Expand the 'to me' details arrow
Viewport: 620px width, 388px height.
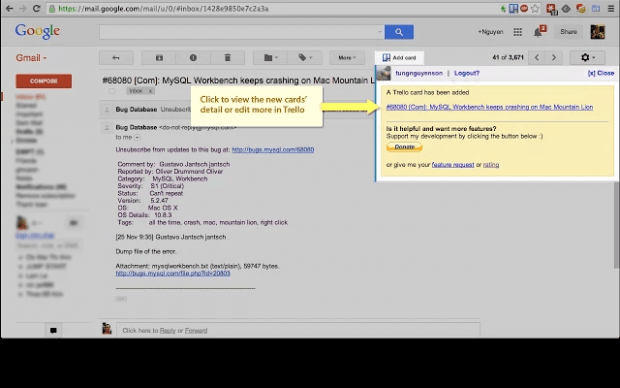(137, 138)
